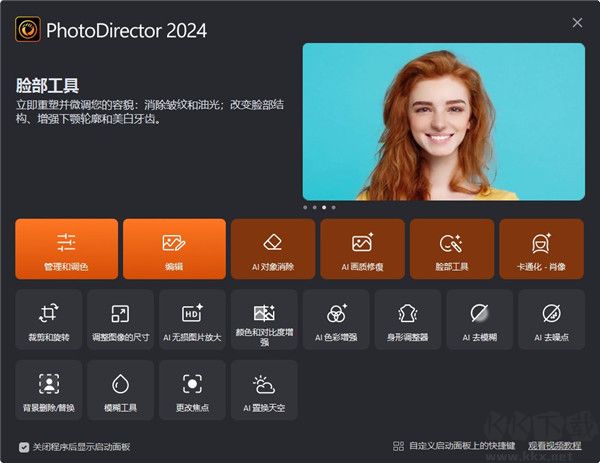Open AI 画质修復 tool
600x463 pixels.
click(362, 248)
